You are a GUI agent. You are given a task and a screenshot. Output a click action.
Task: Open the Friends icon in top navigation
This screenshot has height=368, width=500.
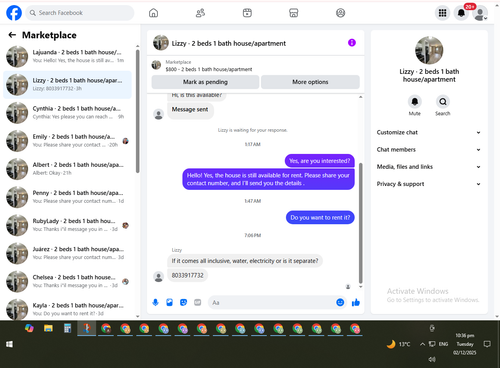pyautogui.click(x=200, y=13)
